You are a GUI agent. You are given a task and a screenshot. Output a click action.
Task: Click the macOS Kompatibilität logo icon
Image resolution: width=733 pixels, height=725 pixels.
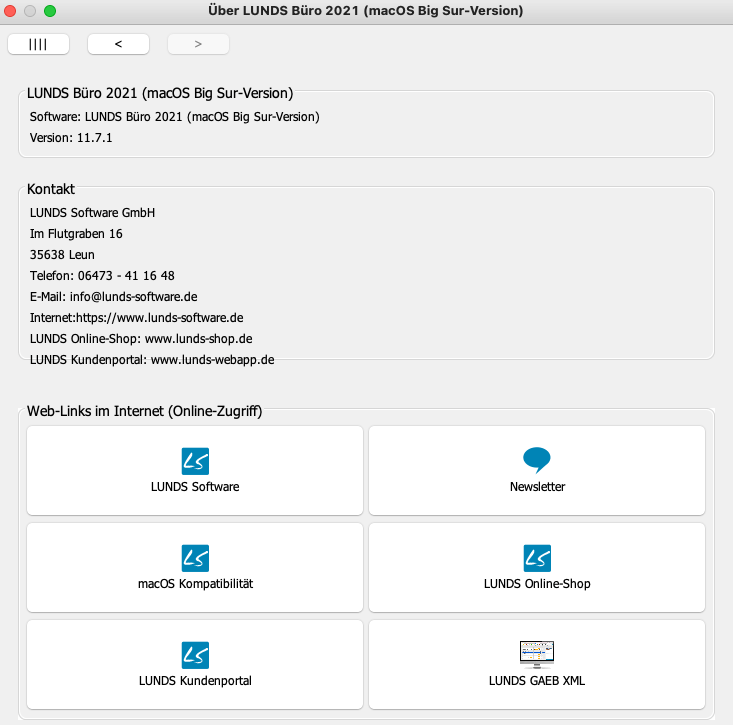click(195, 558)
